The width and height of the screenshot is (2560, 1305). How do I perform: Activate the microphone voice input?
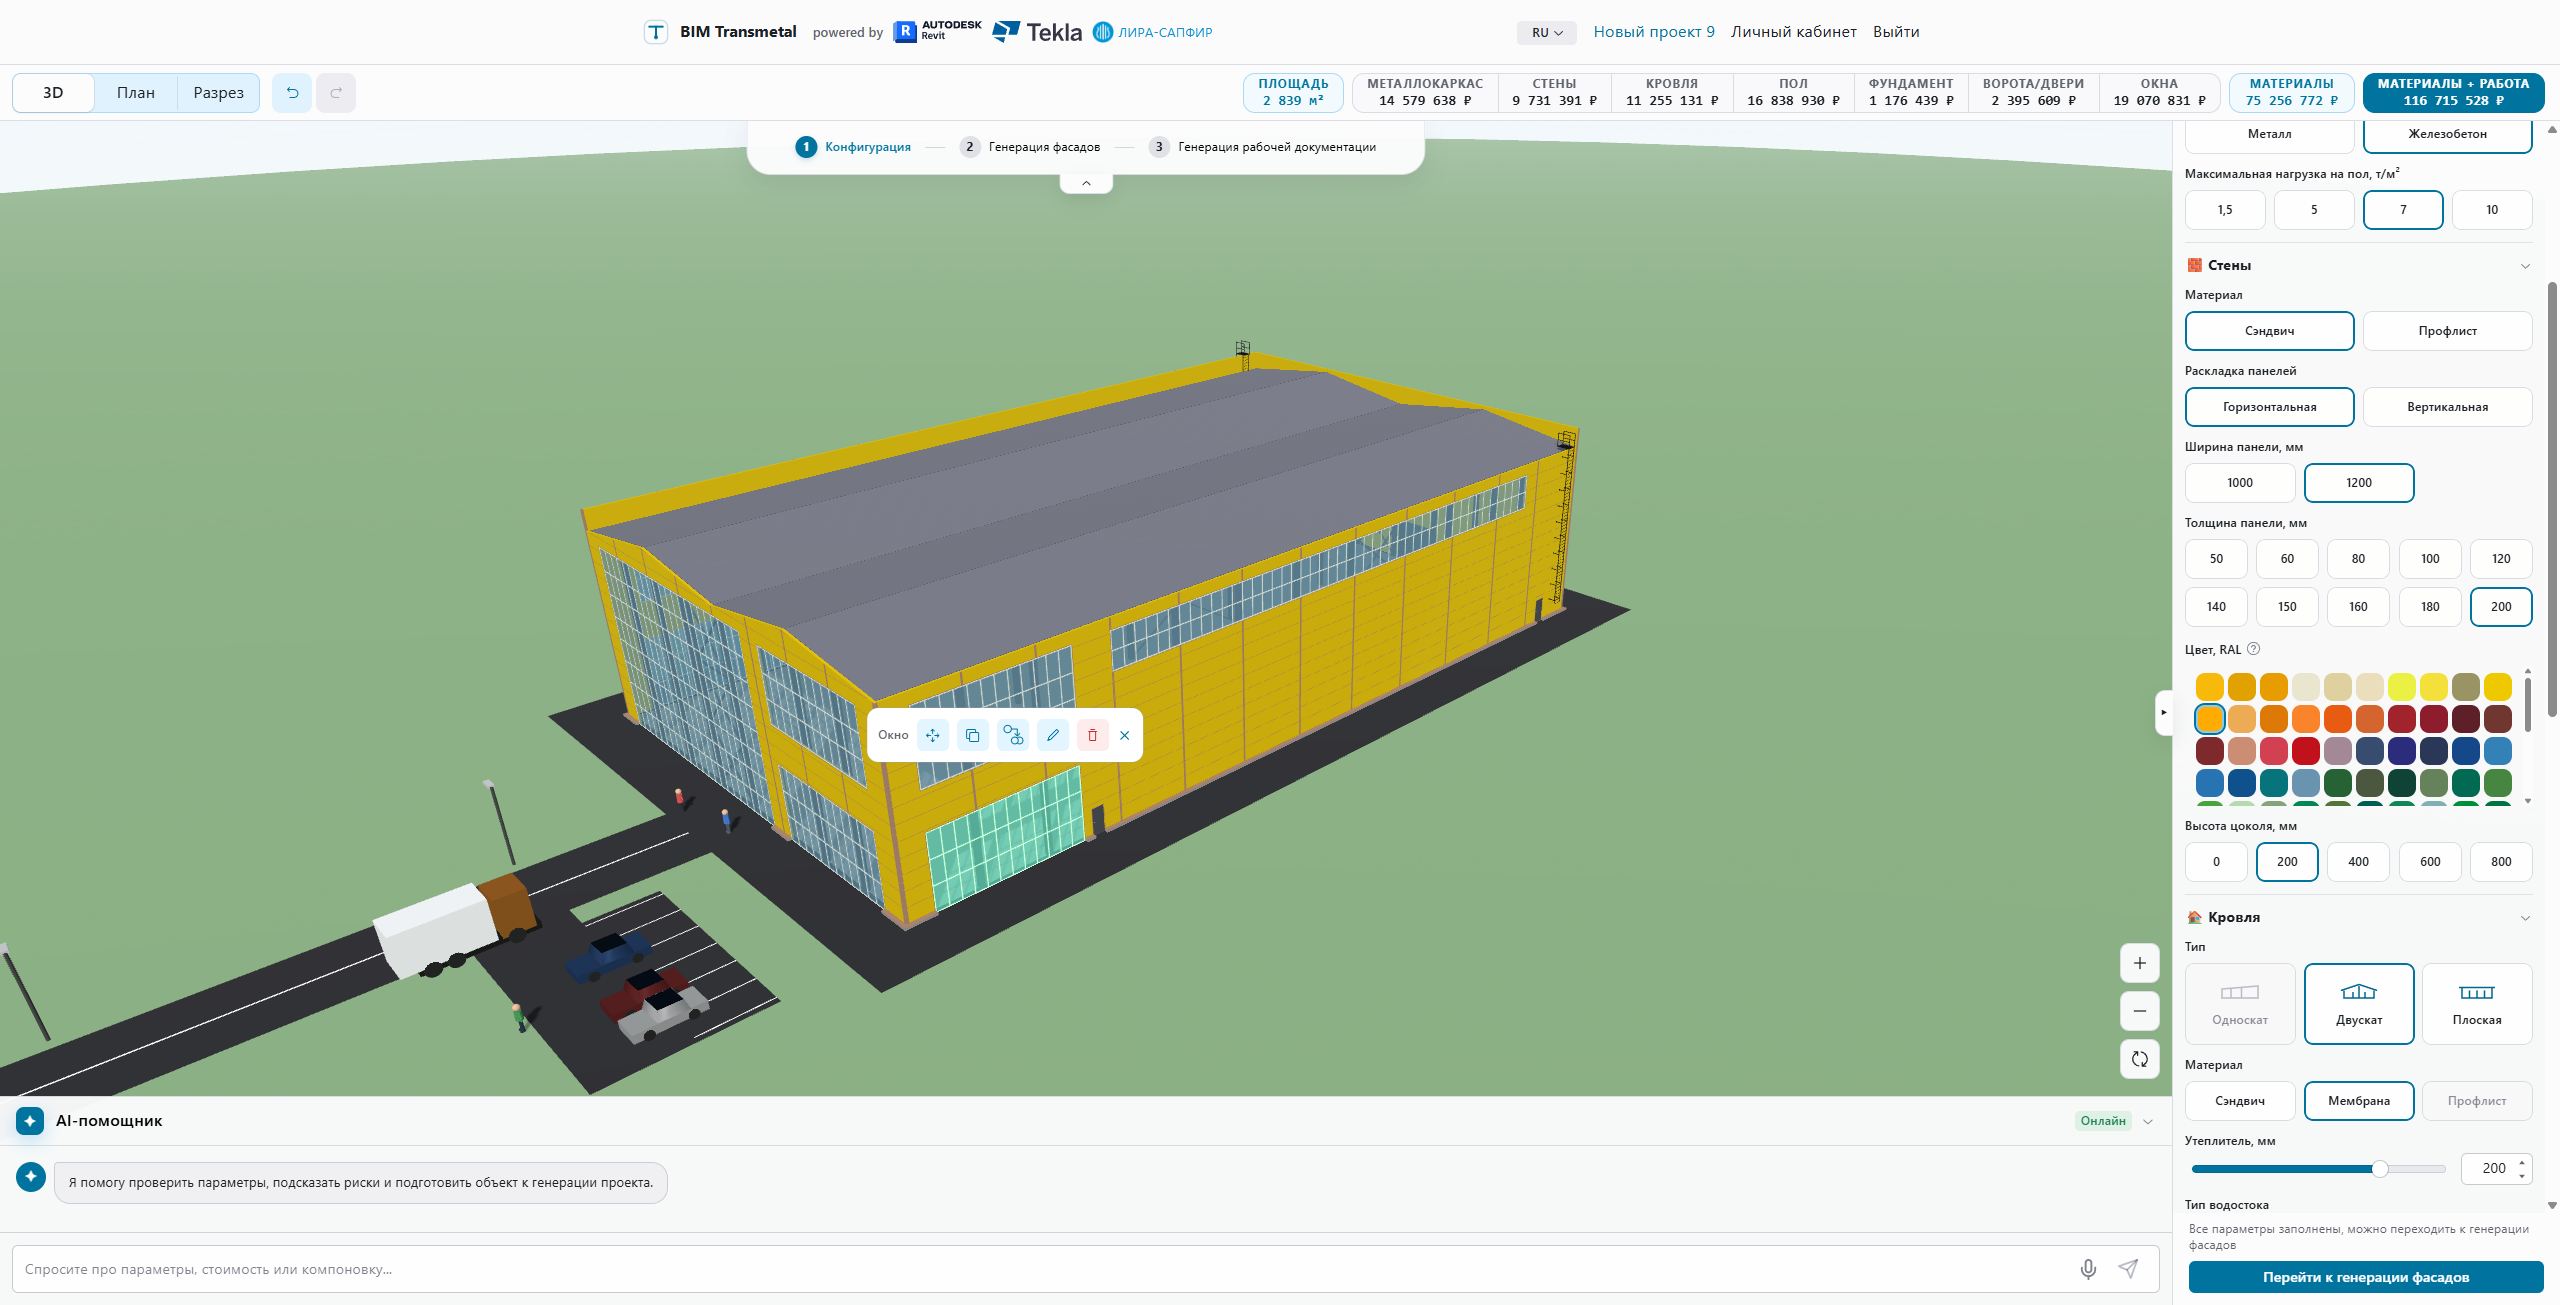[x=2088, y=1269]
